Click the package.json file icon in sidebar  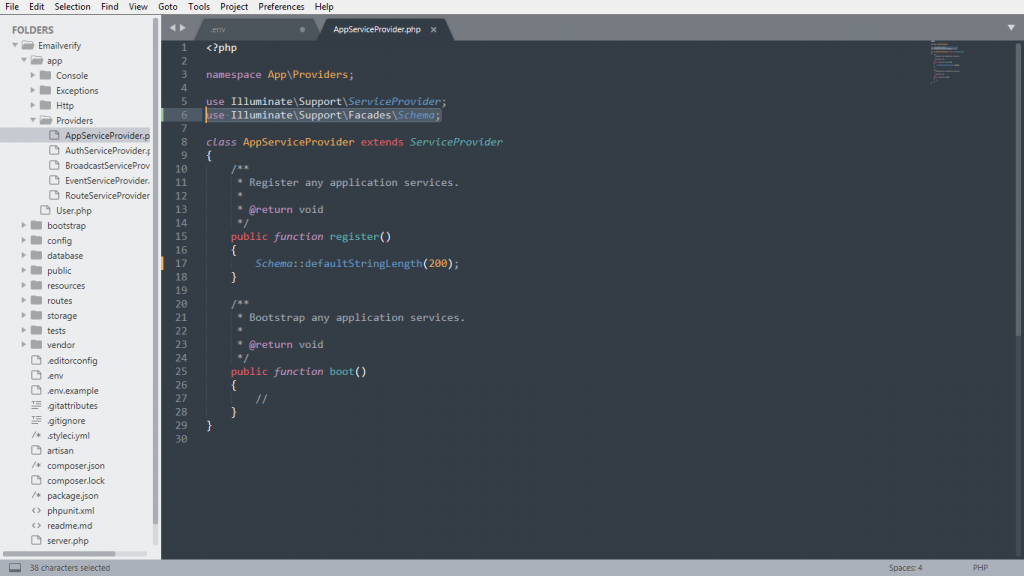coord(36,496)
